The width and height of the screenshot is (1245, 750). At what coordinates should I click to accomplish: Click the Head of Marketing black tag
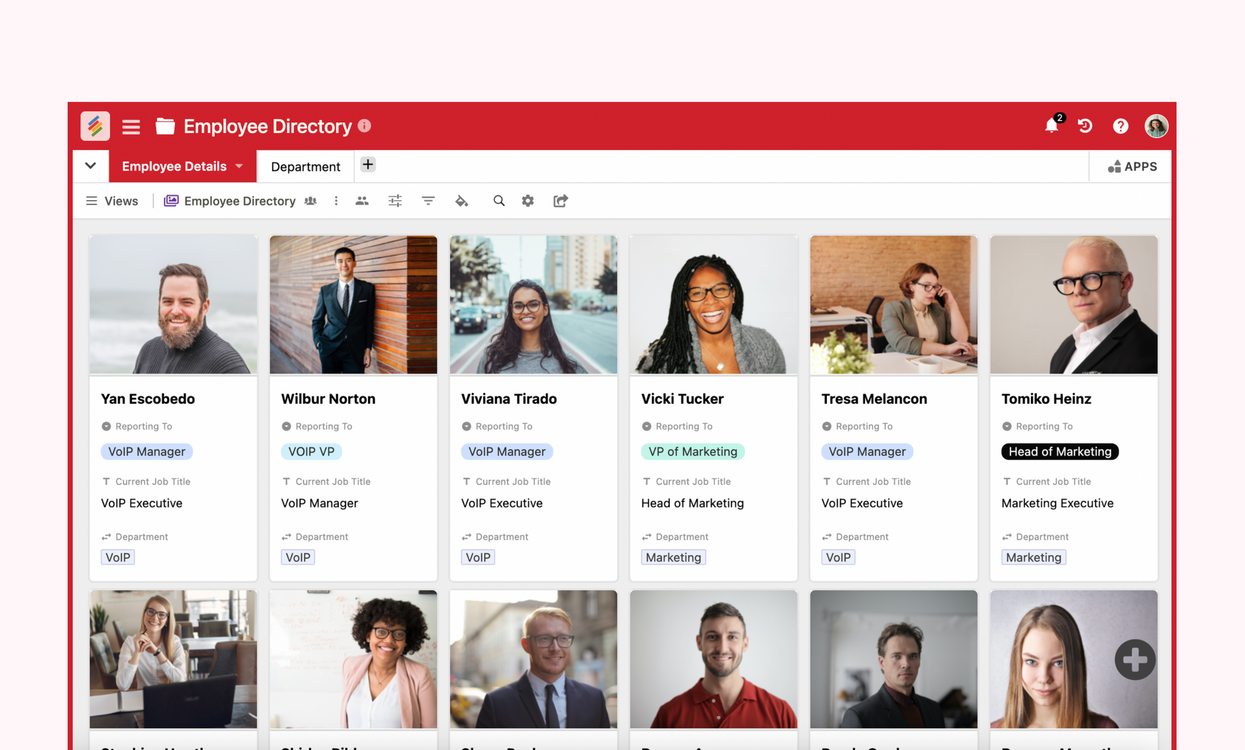[1059, 452]
